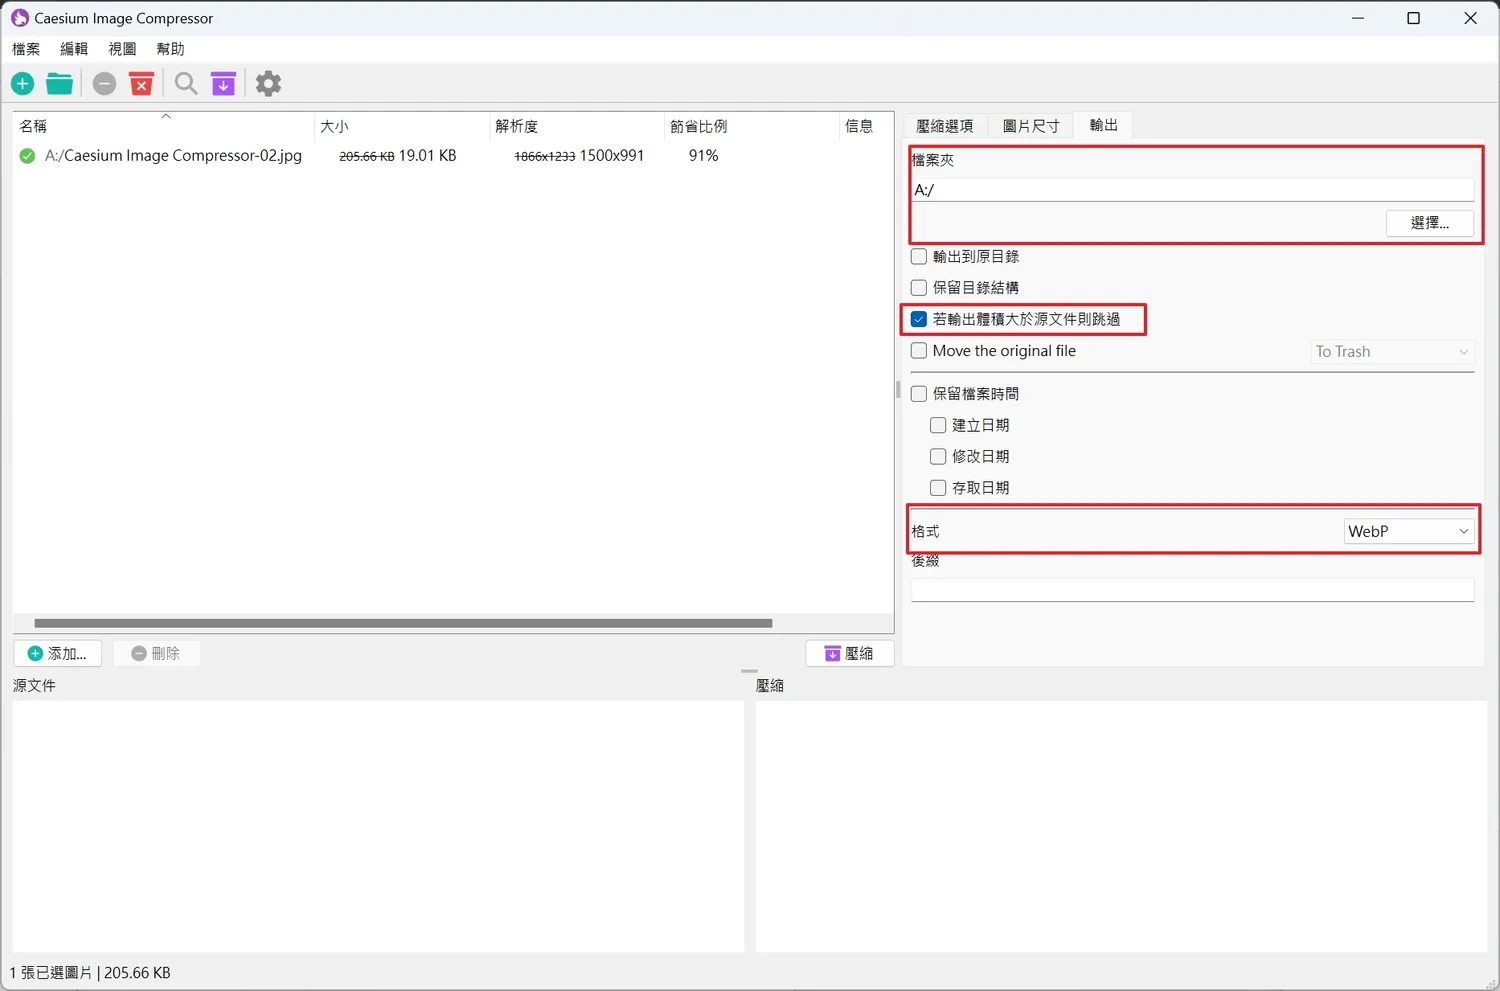Click the purple compress toolbar icon
The height and width of the screenshot is (991, 1500).
[224, 84]
